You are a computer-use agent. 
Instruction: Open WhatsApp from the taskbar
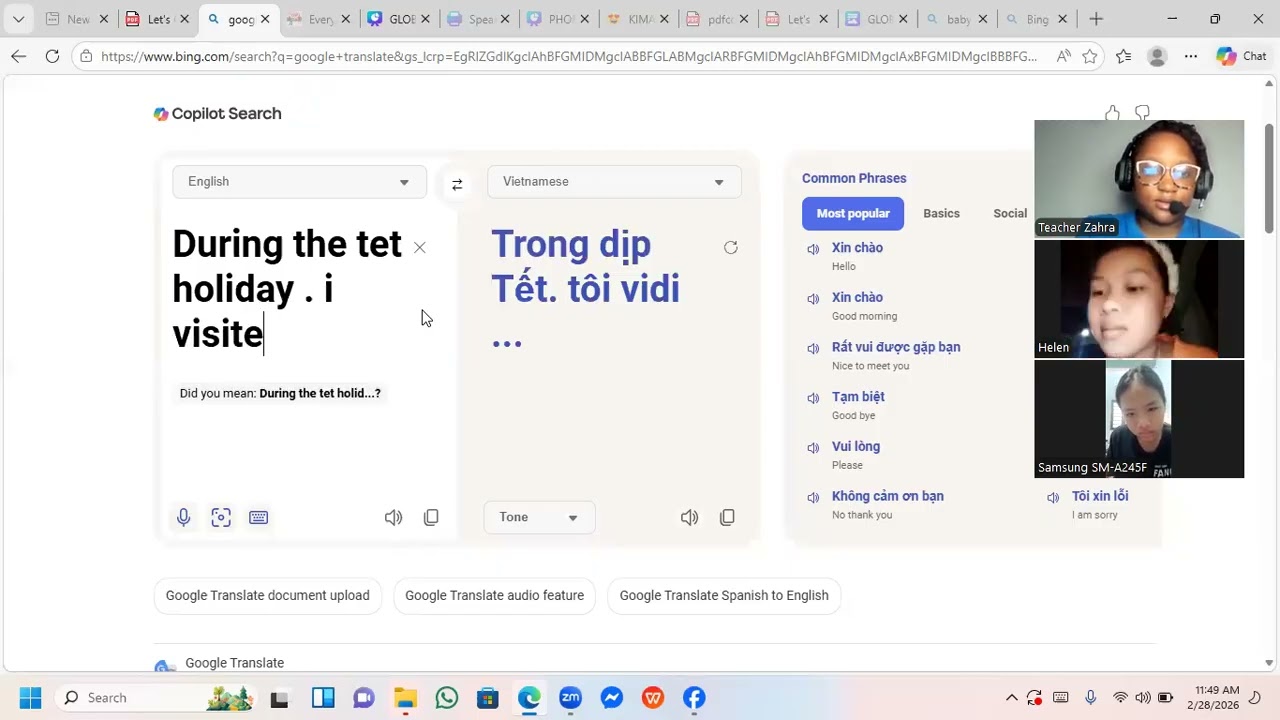(446, 697)
